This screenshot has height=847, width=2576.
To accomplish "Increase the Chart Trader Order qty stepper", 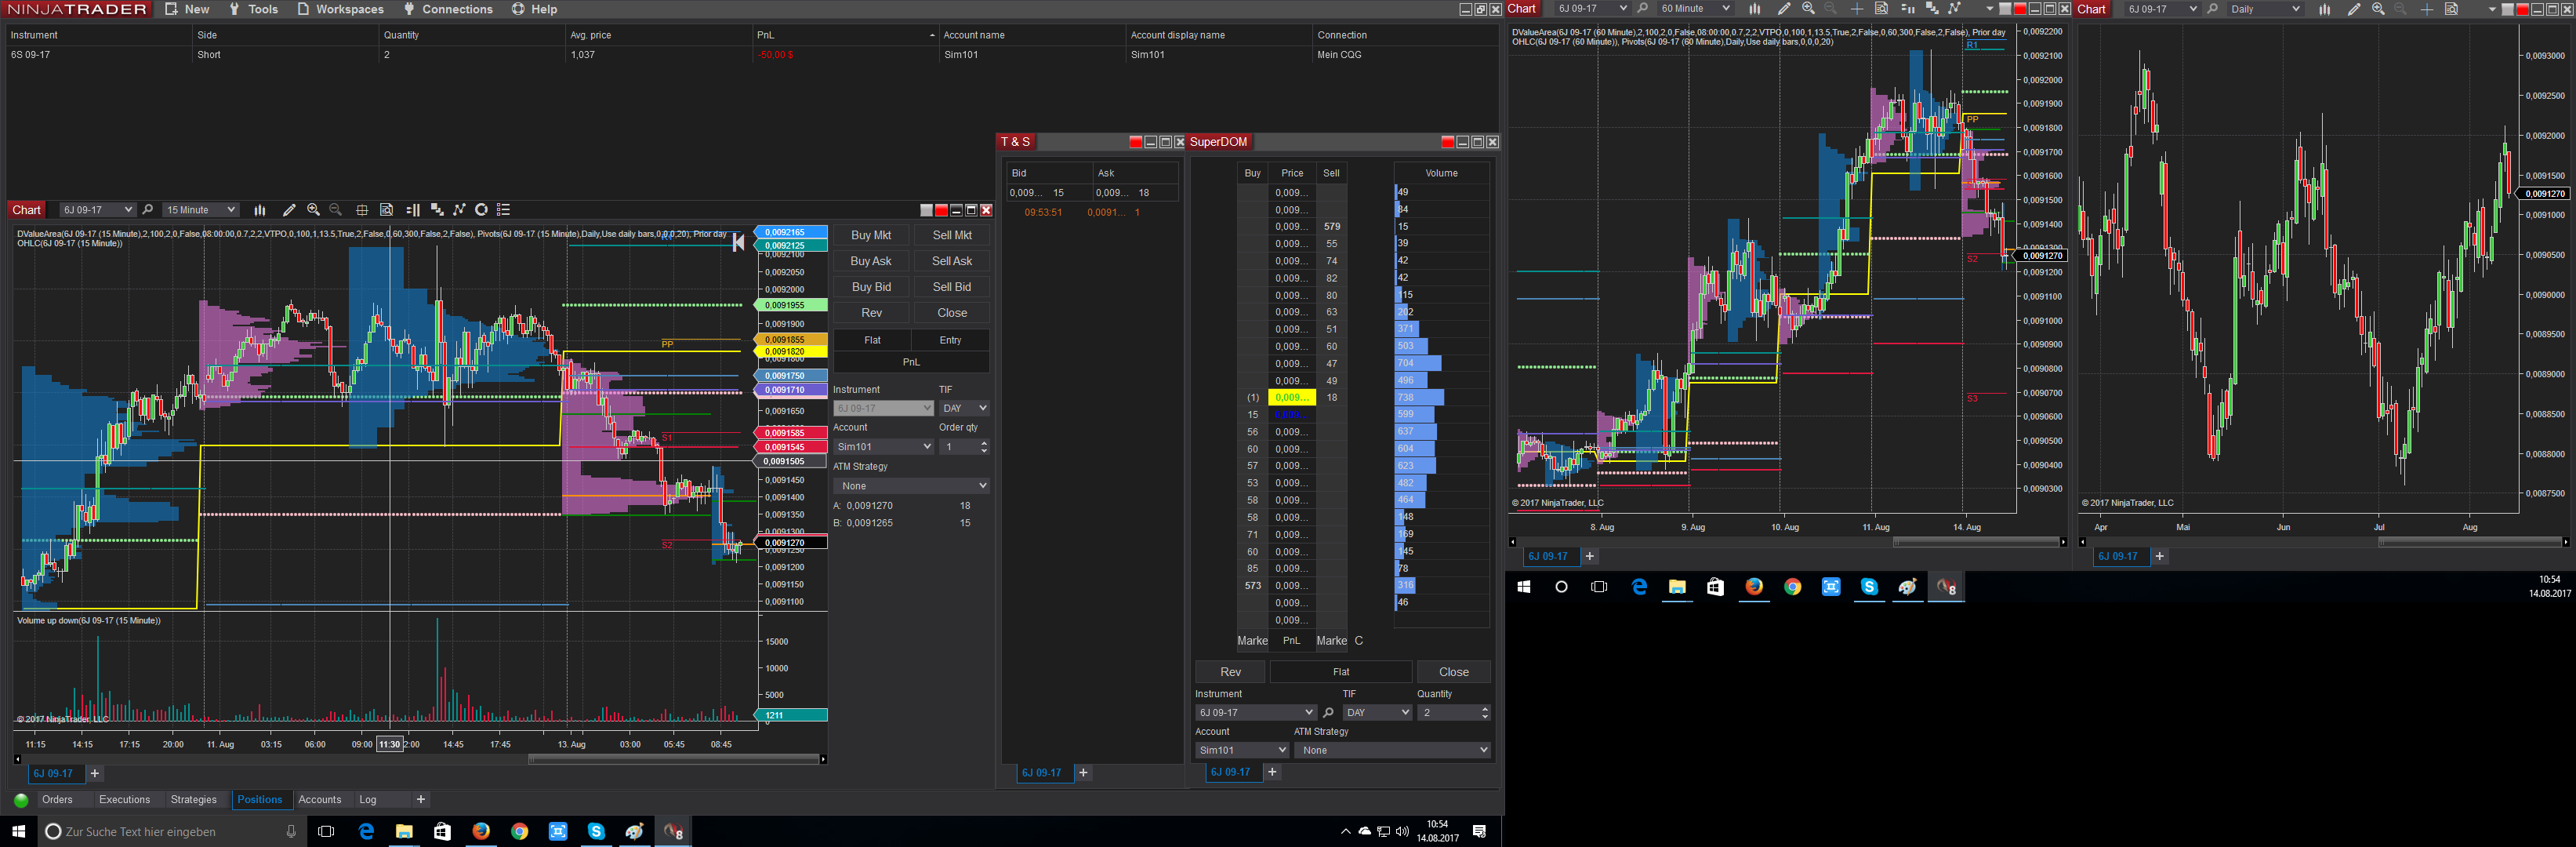I will click(985, 443).
